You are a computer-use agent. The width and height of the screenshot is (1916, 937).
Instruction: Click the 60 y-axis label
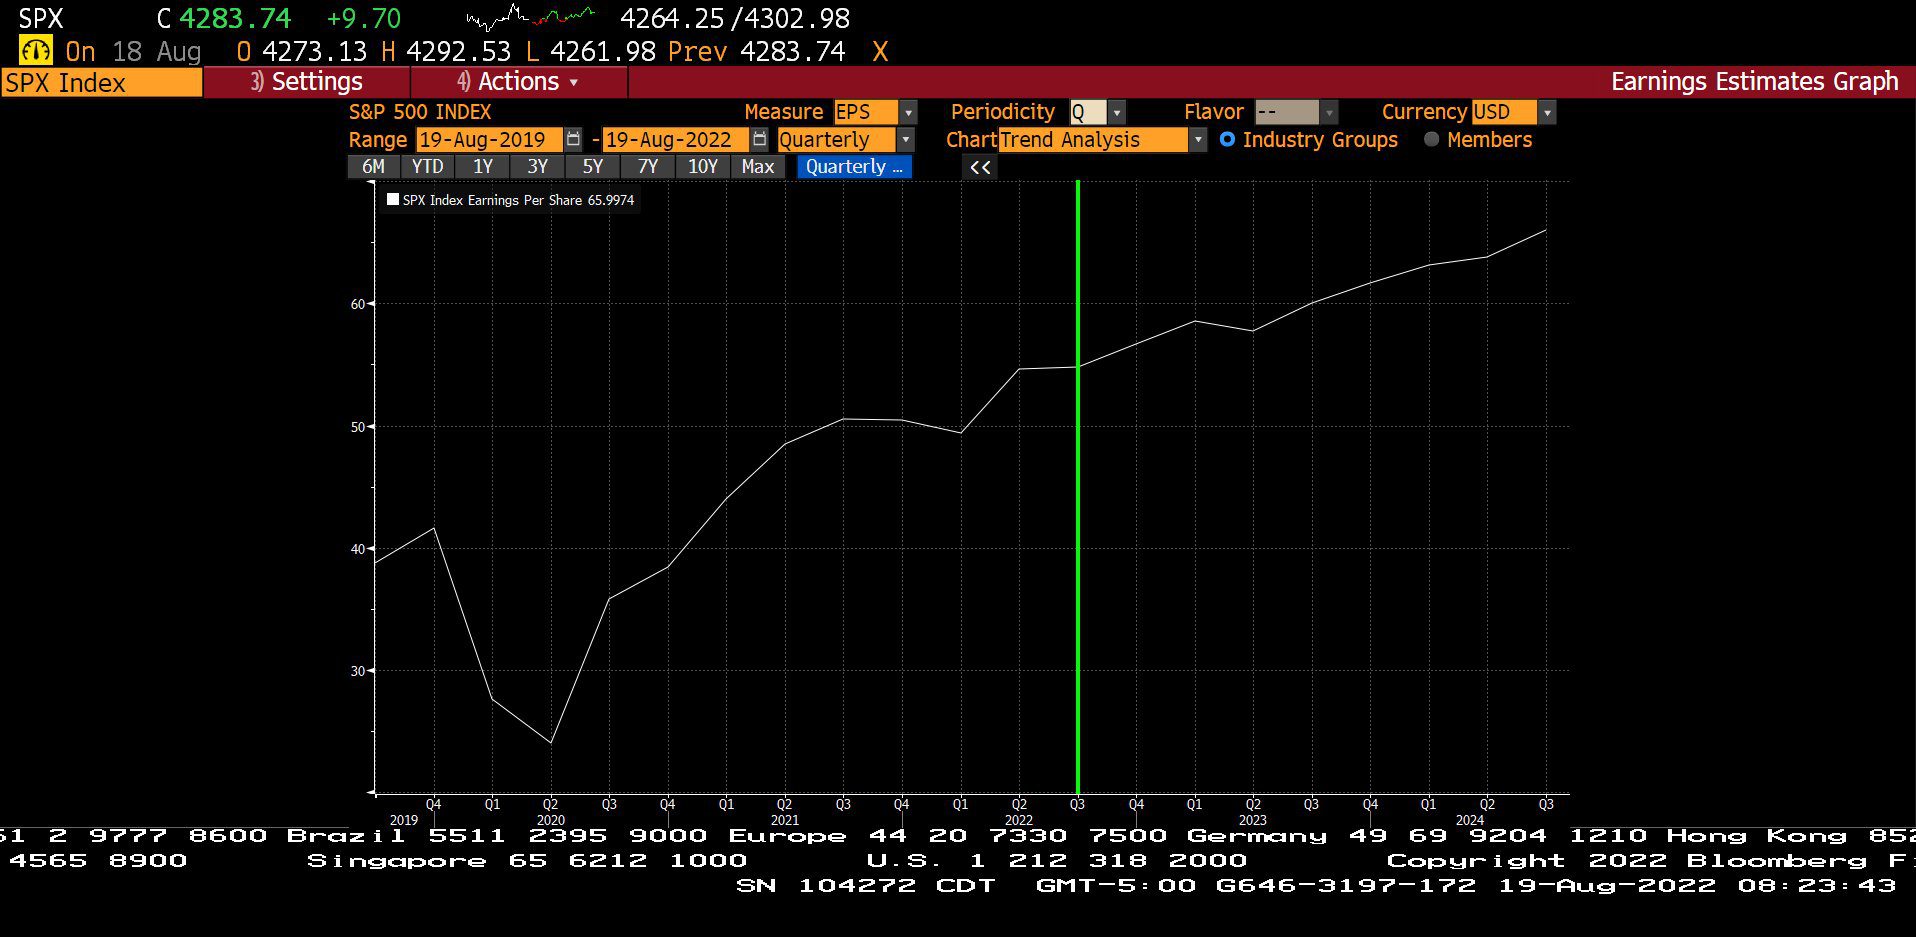click(358, 304)
